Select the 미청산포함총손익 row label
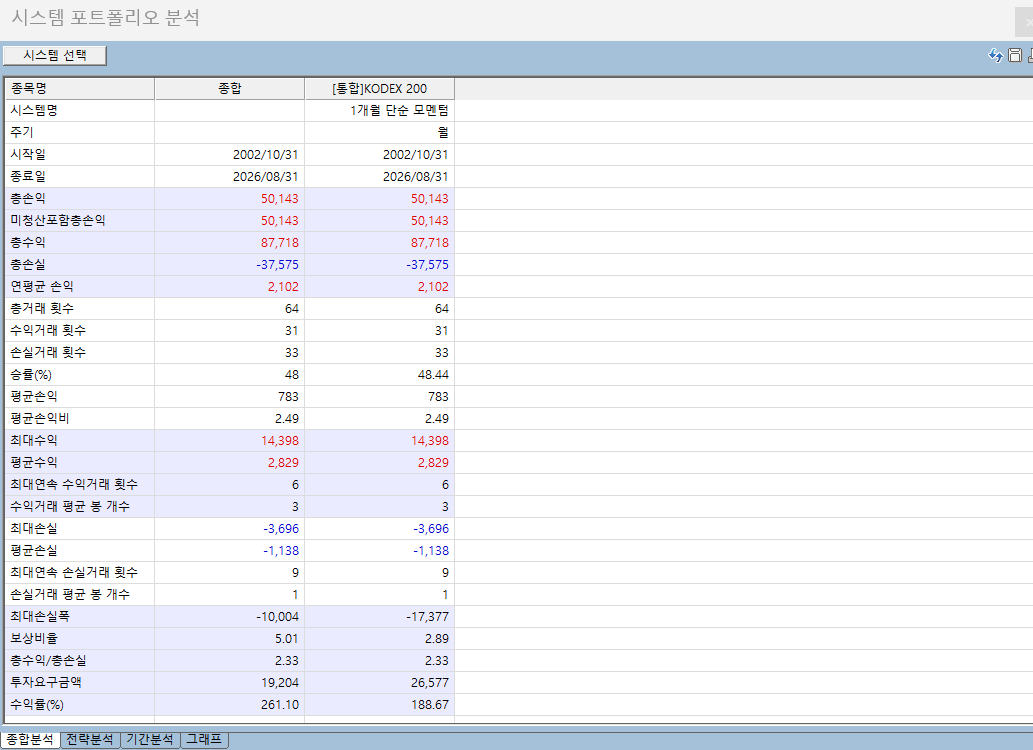 click(x=58, y=220)
